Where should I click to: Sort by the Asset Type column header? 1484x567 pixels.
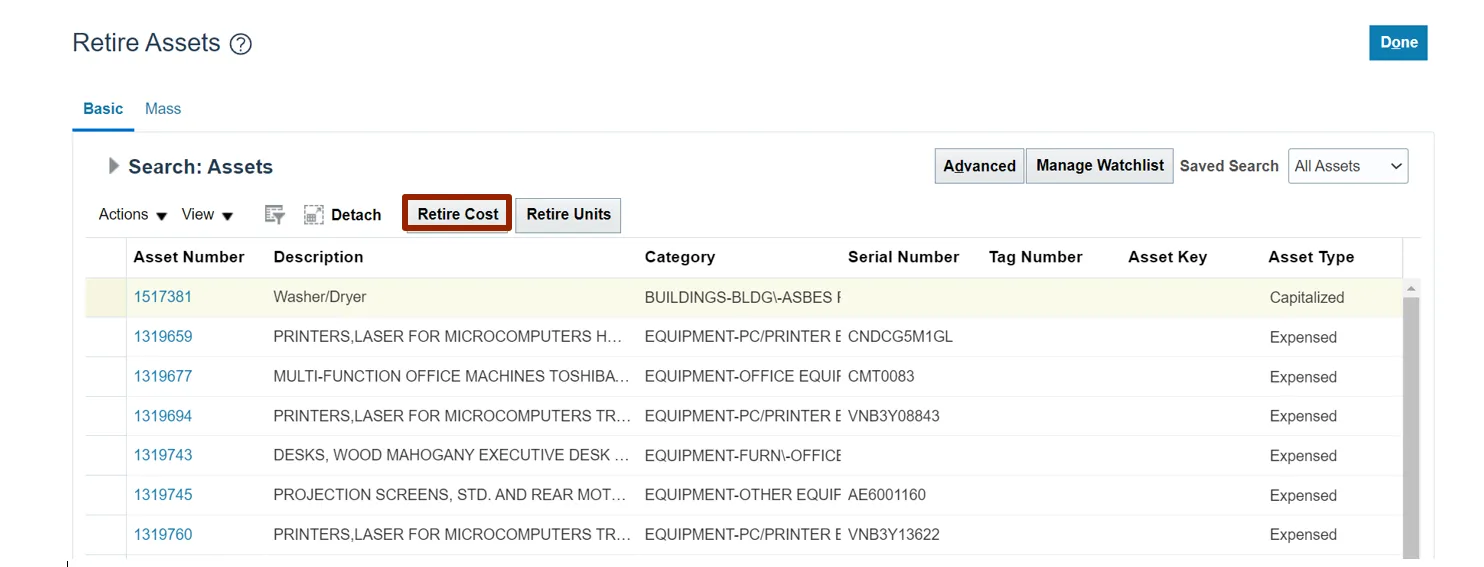click(1311, 257)
